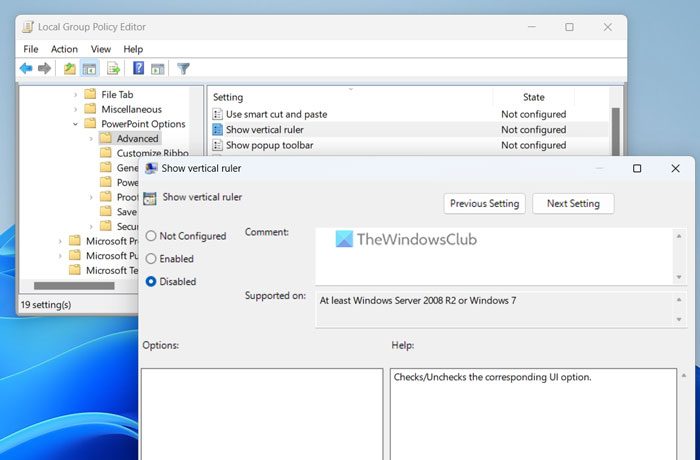Click the Export List toolbar icon

pos(113,69)
